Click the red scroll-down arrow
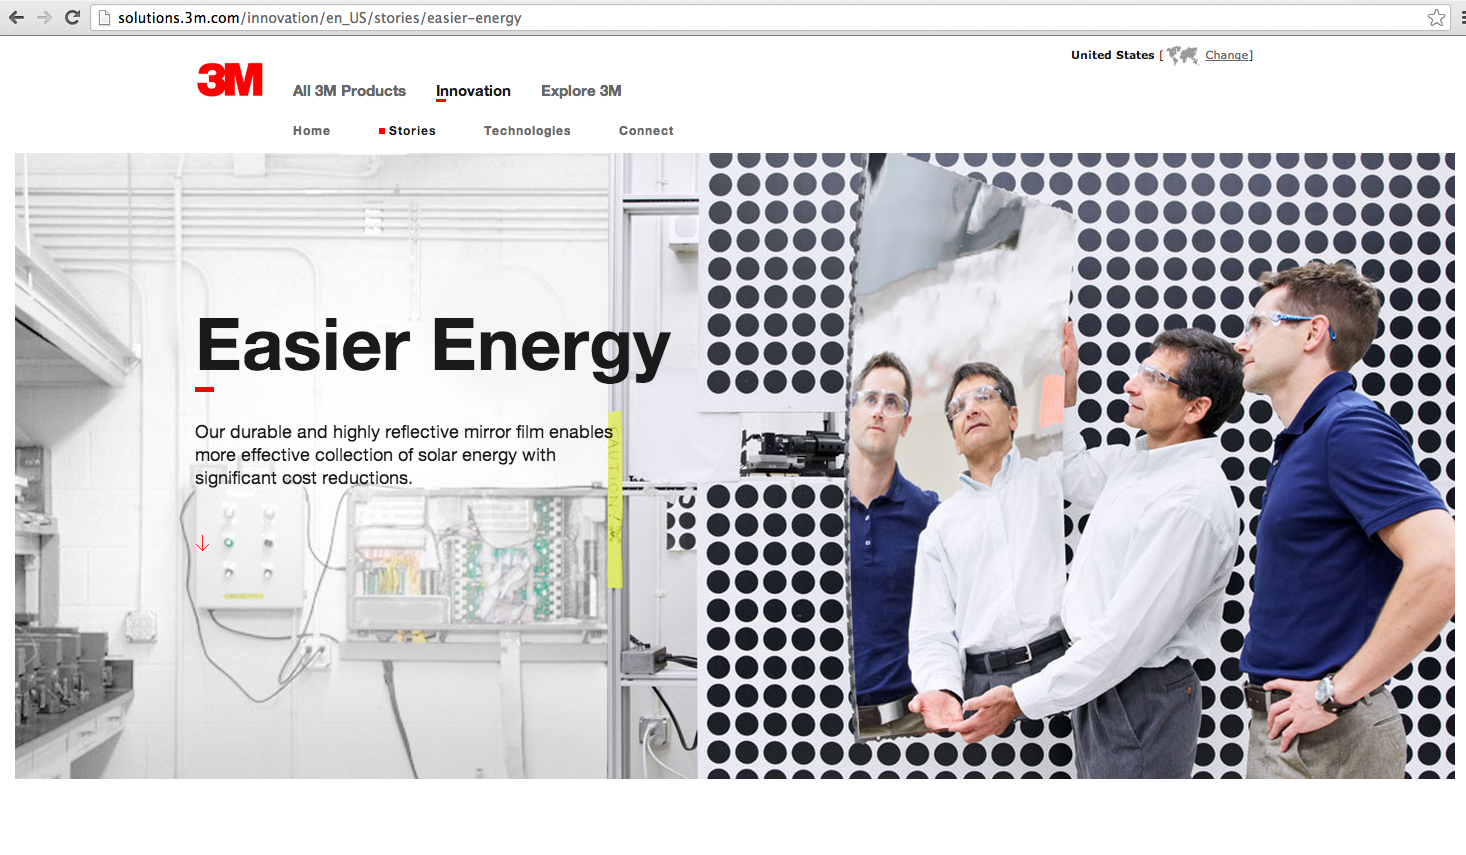 (x=203, y=543)
